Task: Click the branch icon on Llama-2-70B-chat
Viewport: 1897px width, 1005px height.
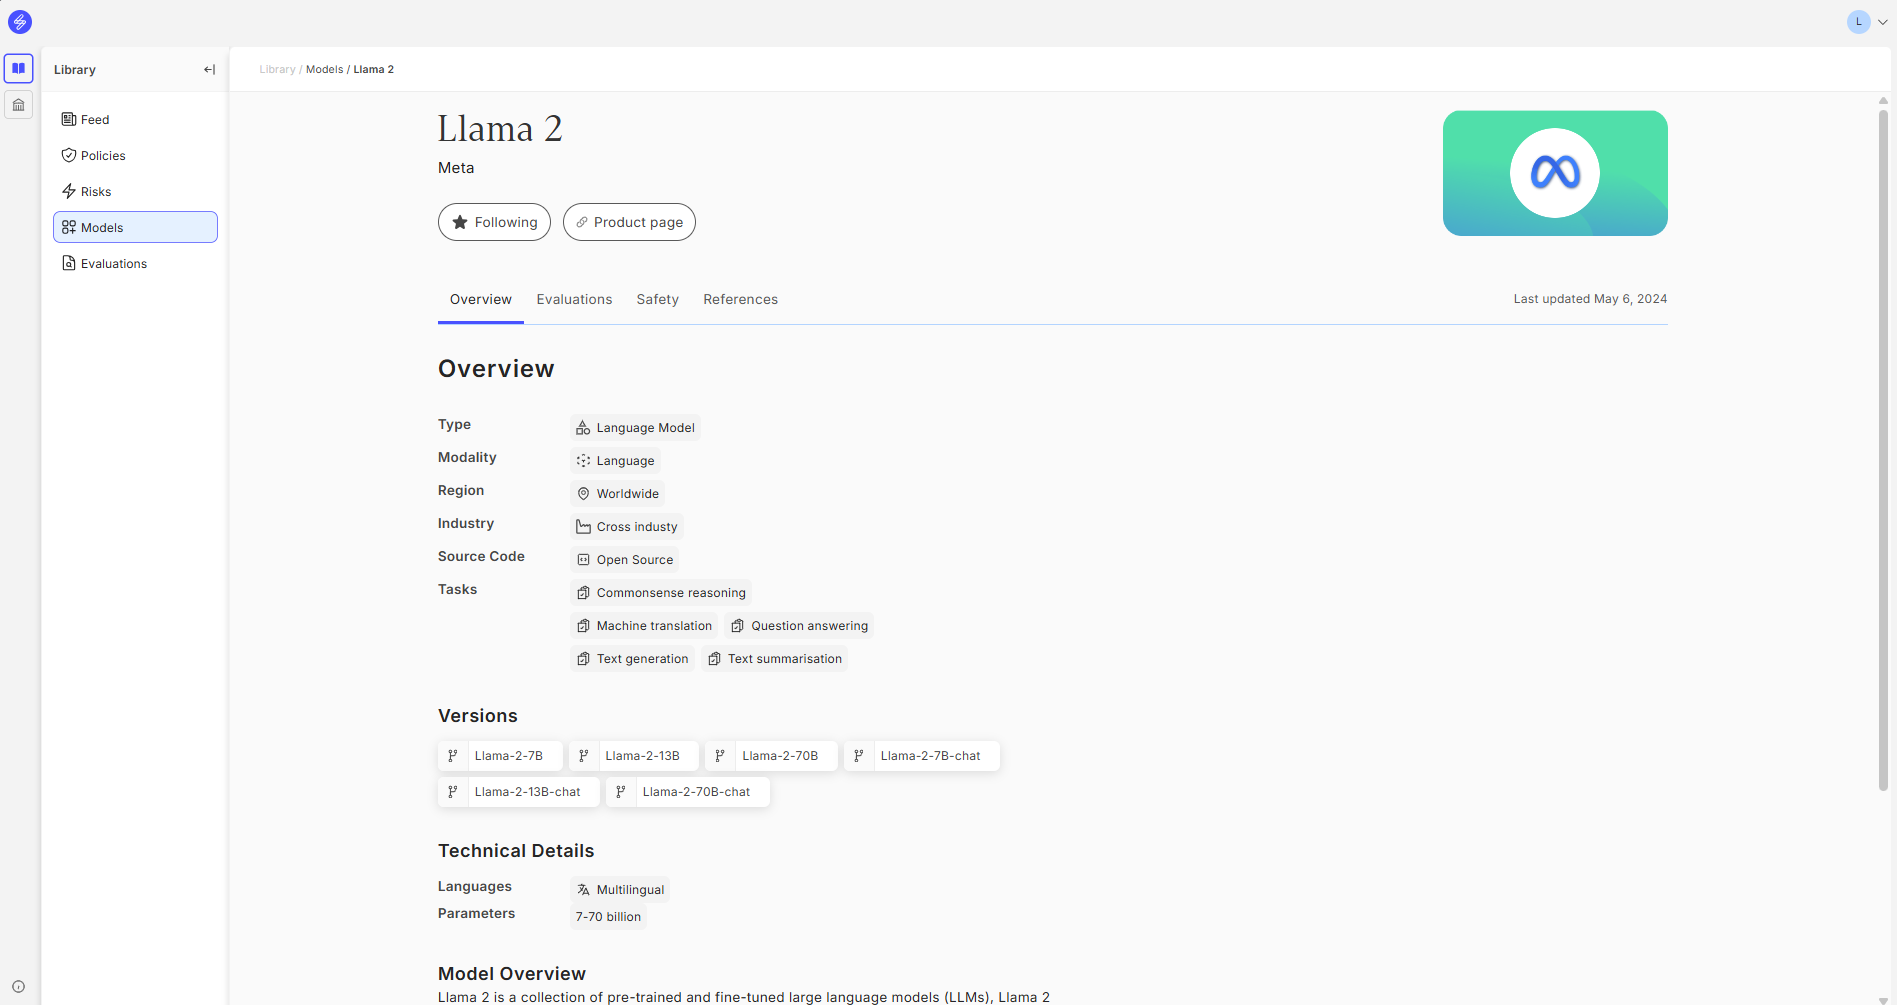Action: [x=621, y=792]
